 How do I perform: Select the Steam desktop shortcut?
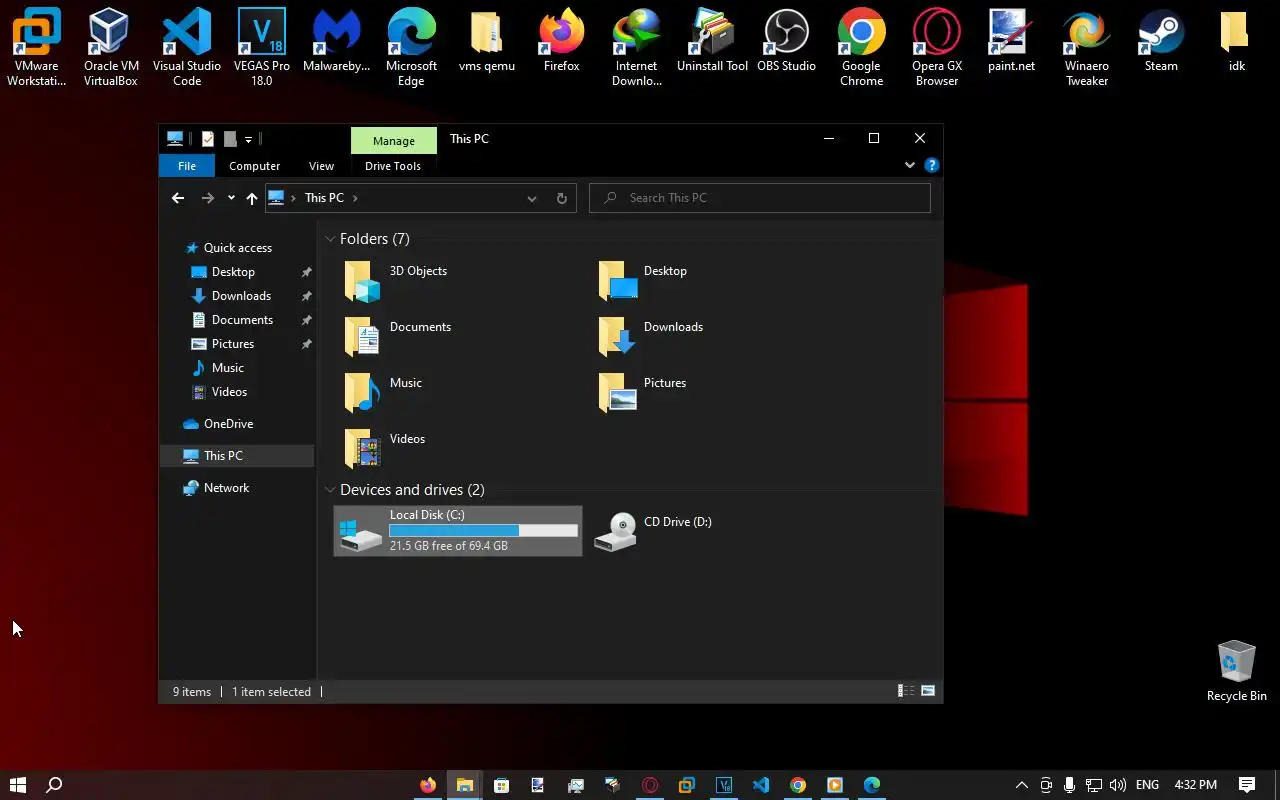(1161, 40)
